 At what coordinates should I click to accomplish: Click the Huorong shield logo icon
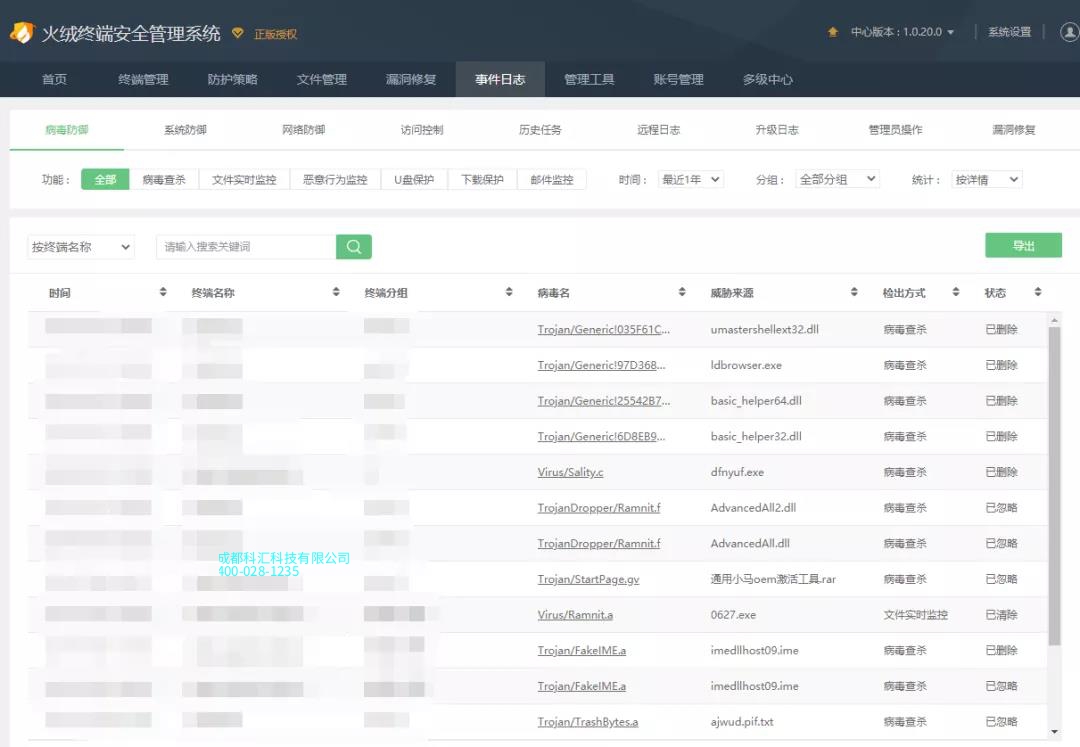(21, 33)
